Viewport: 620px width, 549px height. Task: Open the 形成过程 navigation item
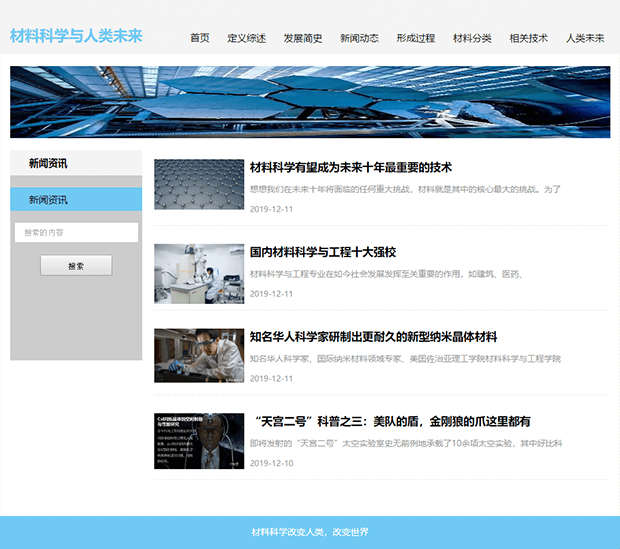click(415, 39)
